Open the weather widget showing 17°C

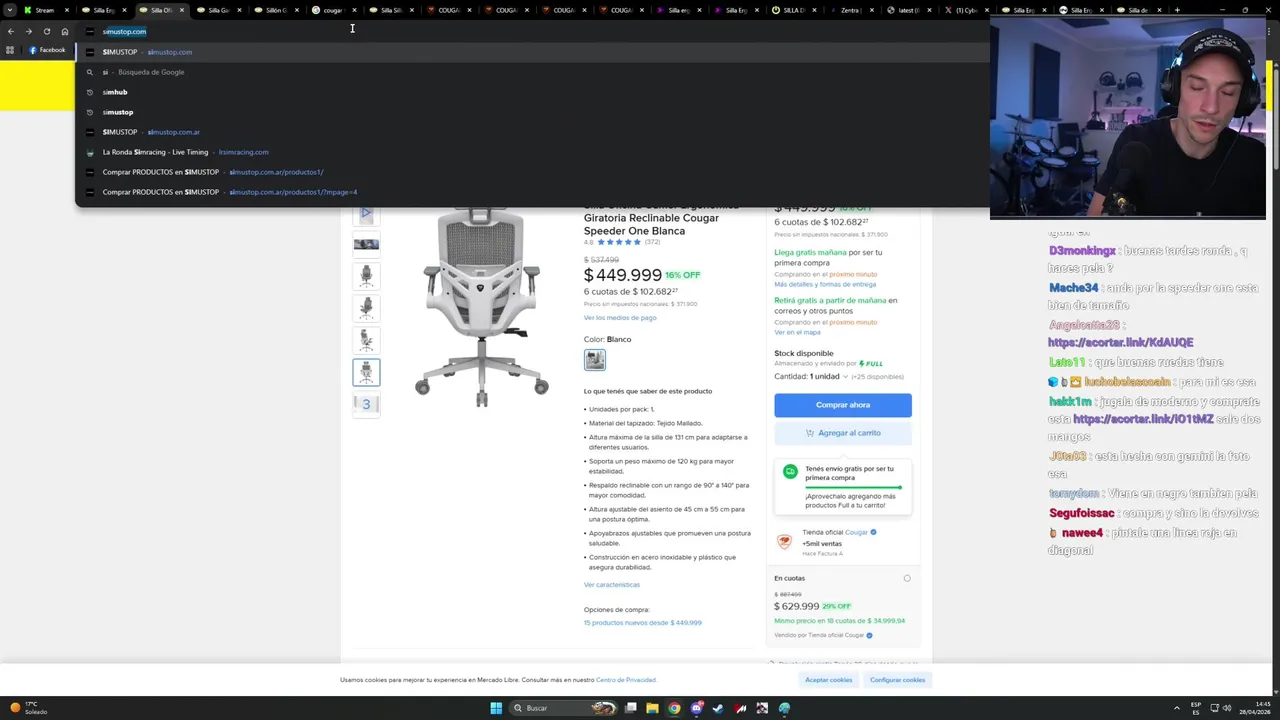30,708
